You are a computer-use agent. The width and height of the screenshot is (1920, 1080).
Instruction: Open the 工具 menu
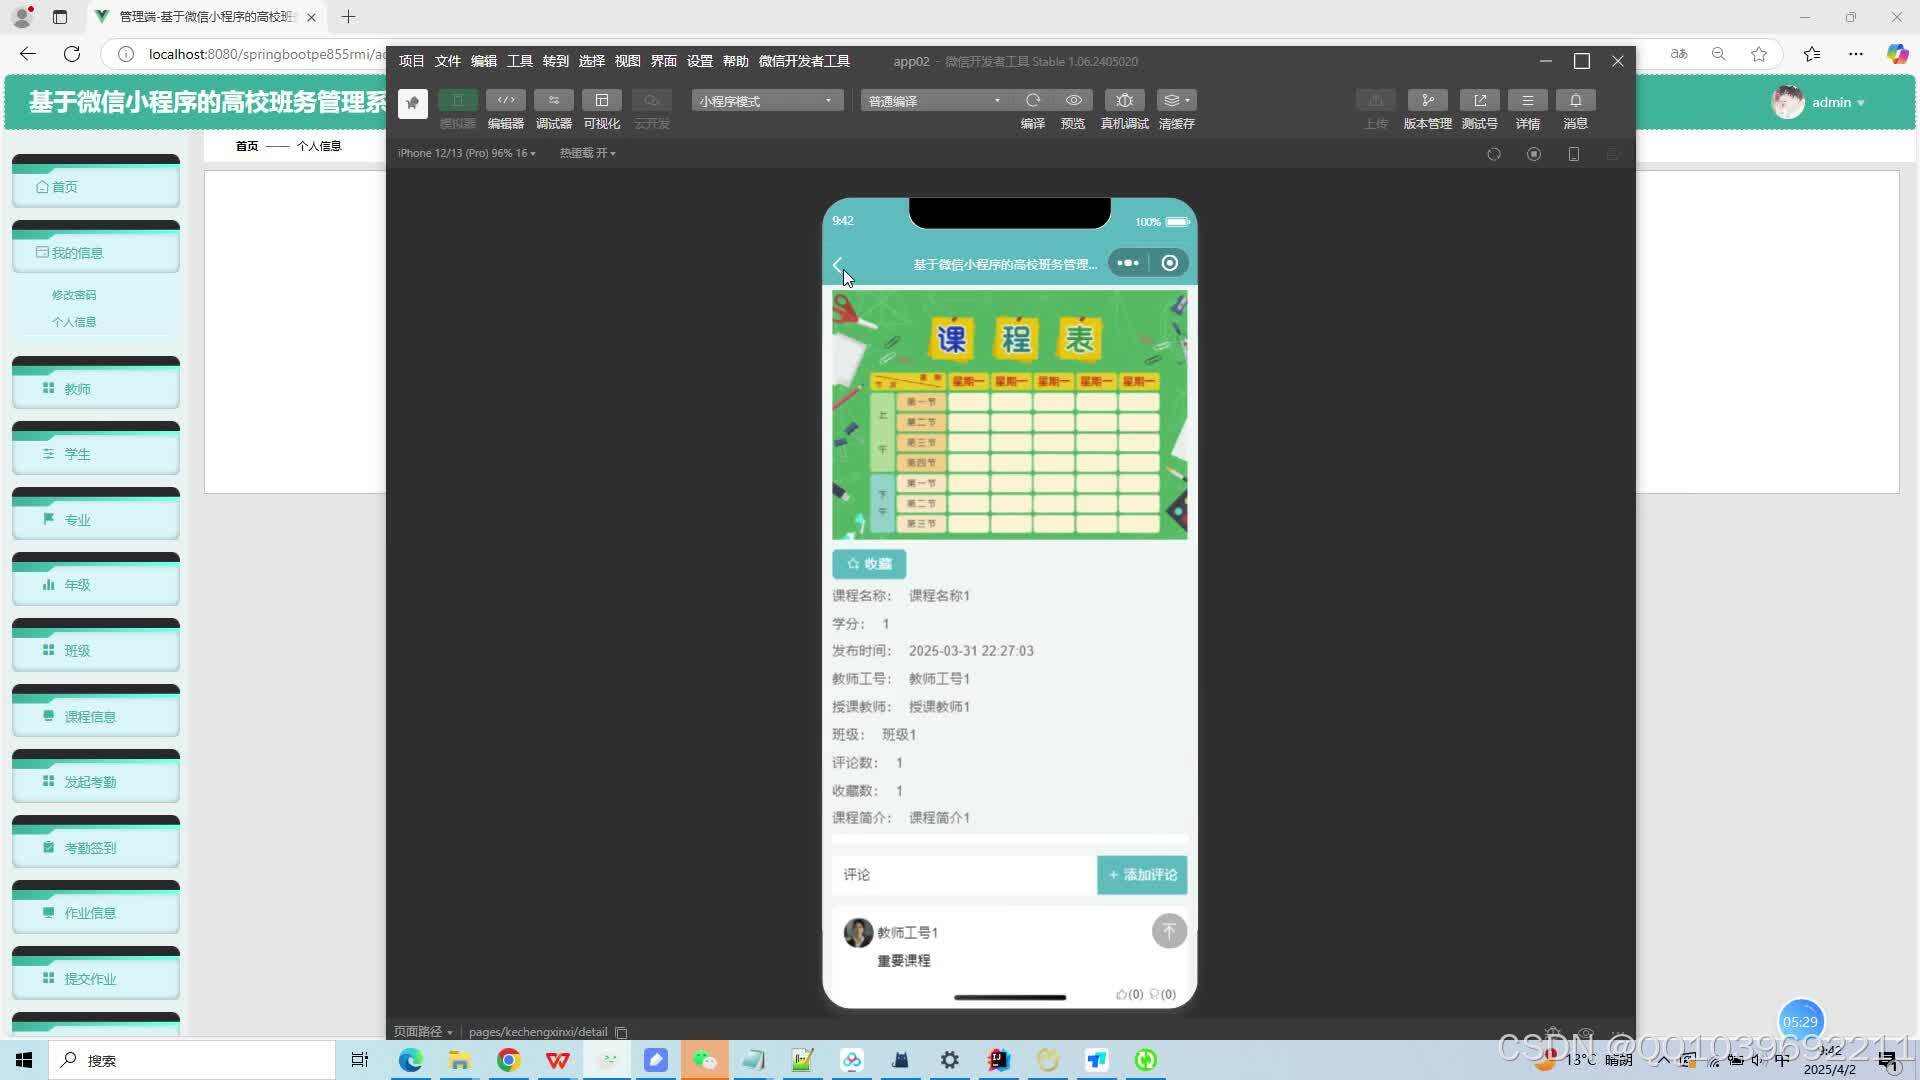(x=519, y=61)
